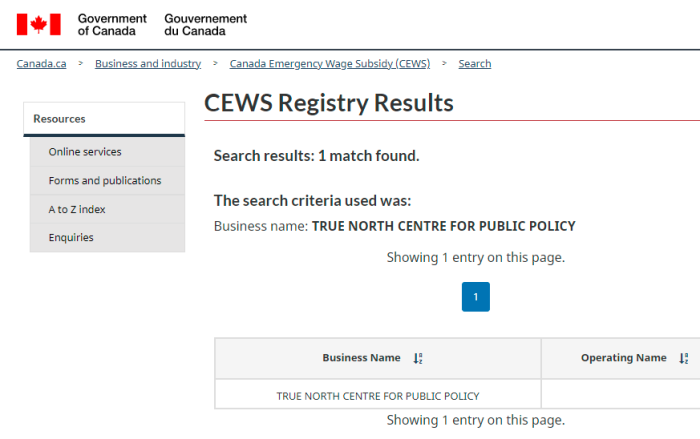Open Business and industry breadcrumb

(x=148, y=64)
